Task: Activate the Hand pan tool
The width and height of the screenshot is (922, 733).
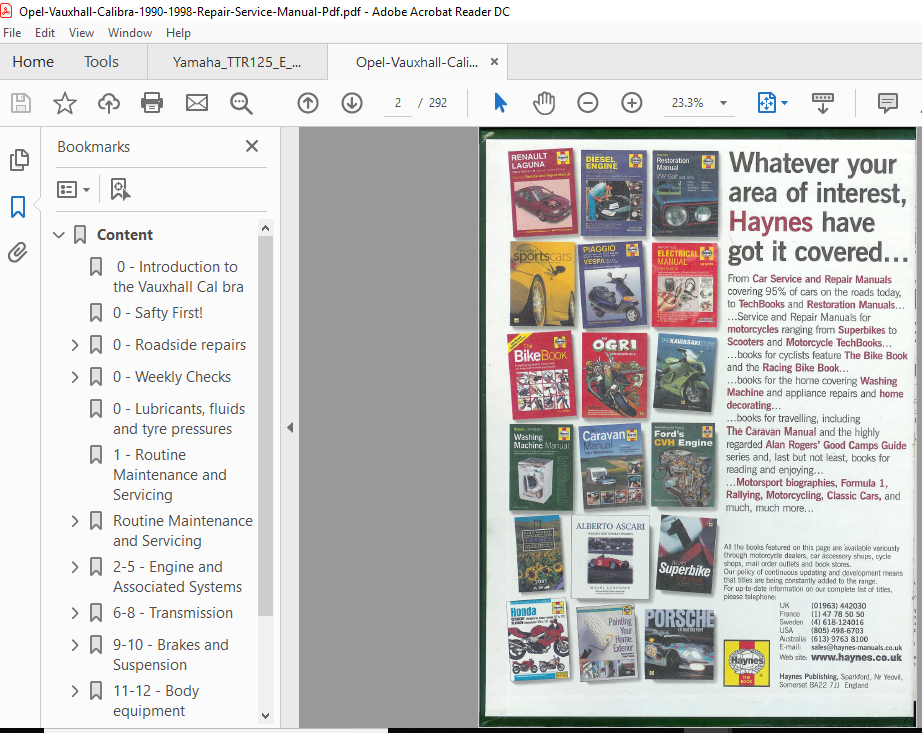Action: pos(544,103)
